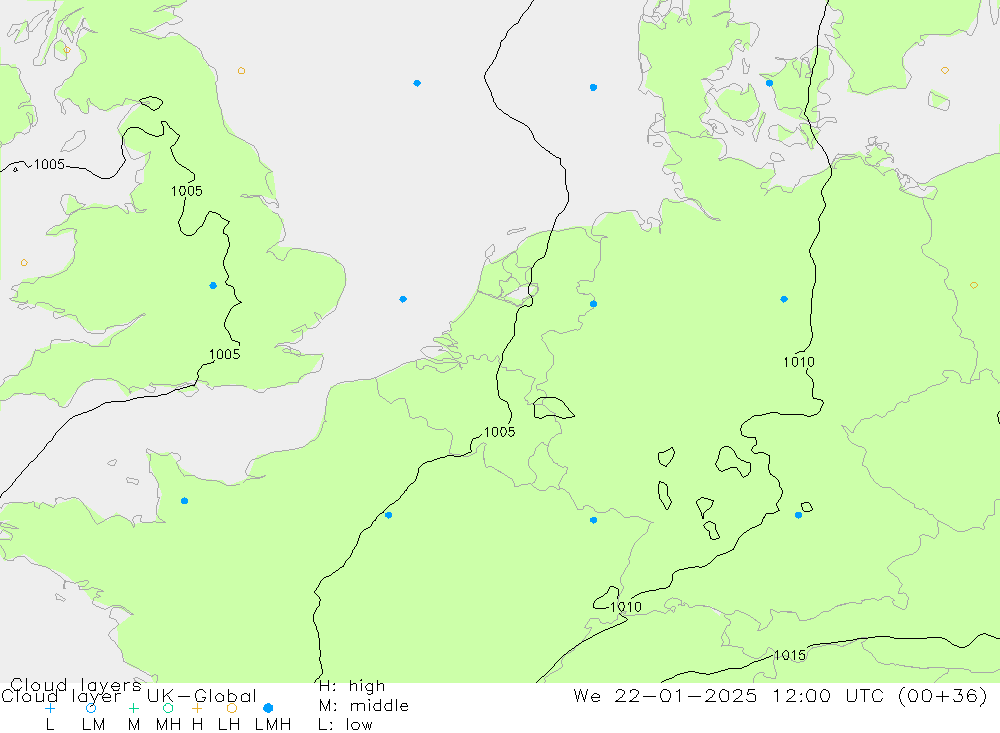This screenshot has height=733, width=1000.
Task: Click the 'H: high' legend text
Action: point(352,686)
